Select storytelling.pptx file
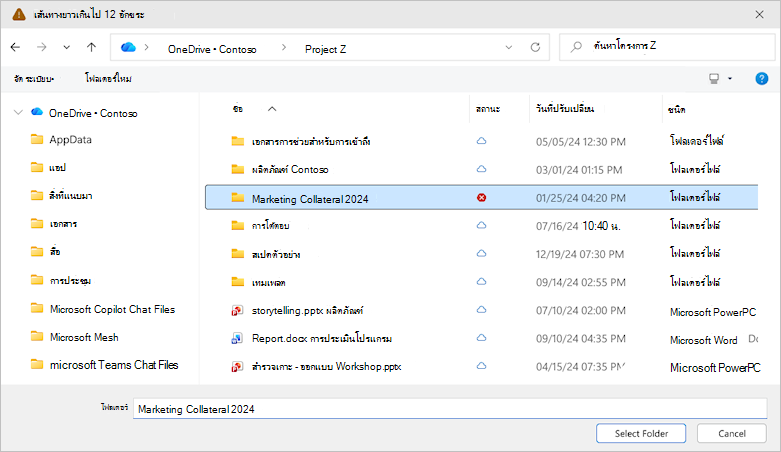 tap(307, 310)
